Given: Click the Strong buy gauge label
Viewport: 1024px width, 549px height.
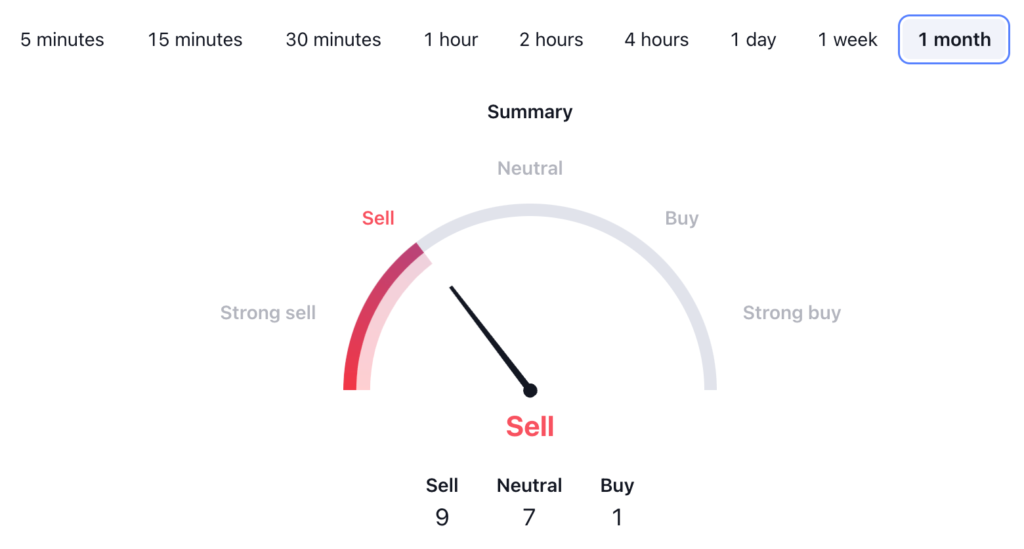Looking at the screenshot, I should click(791, 313).
